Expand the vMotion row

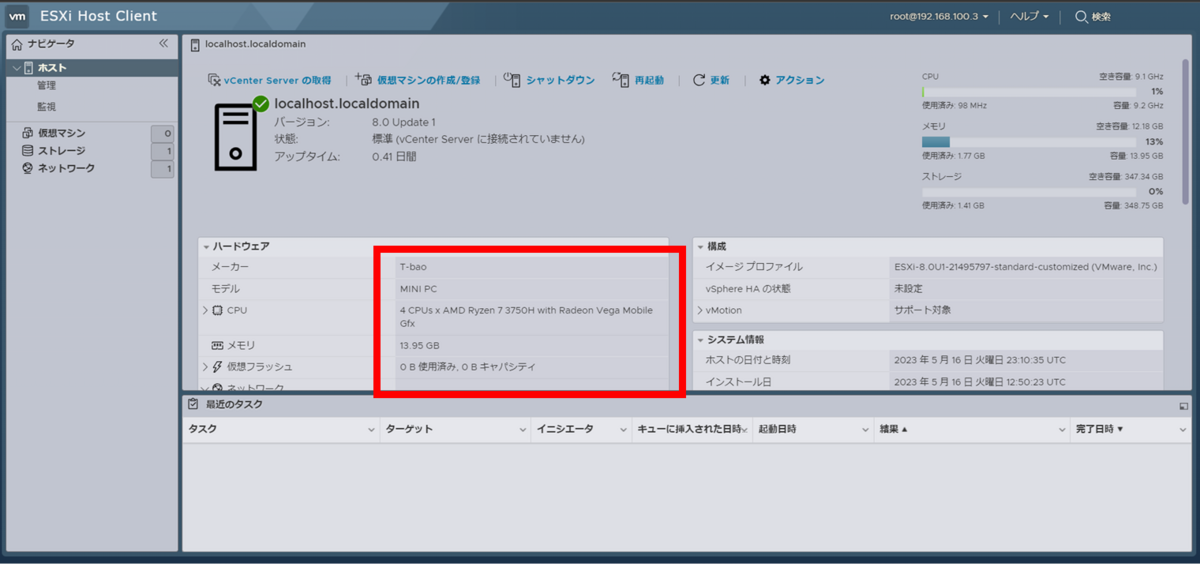pos(700,310)
